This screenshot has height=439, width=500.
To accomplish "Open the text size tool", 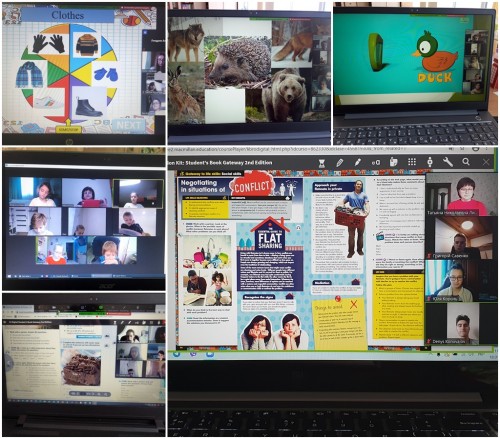I will tap(376, 162).
